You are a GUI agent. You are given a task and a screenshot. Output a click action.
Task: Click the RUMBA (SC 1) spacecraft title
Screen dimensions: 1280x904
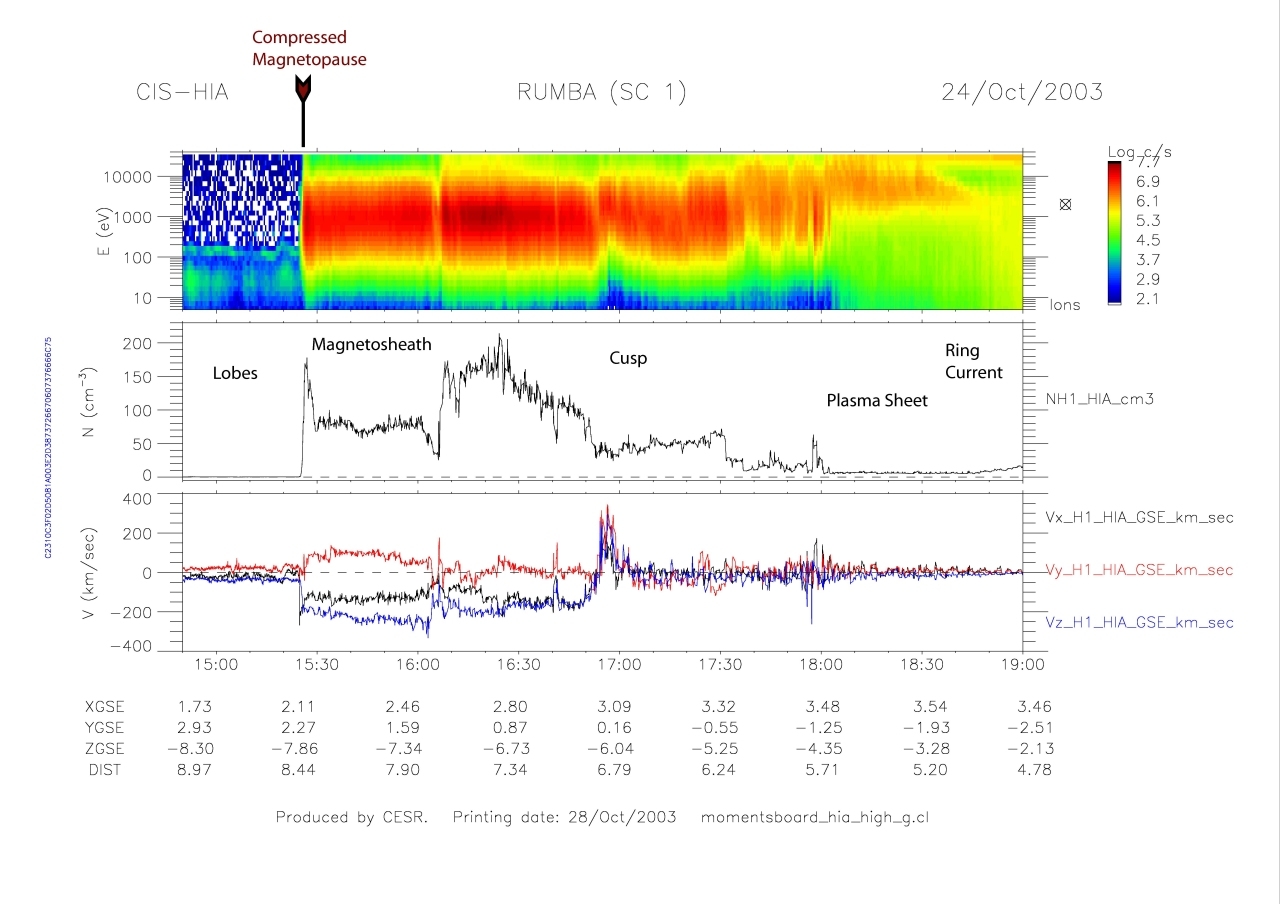tap(602, 93)
